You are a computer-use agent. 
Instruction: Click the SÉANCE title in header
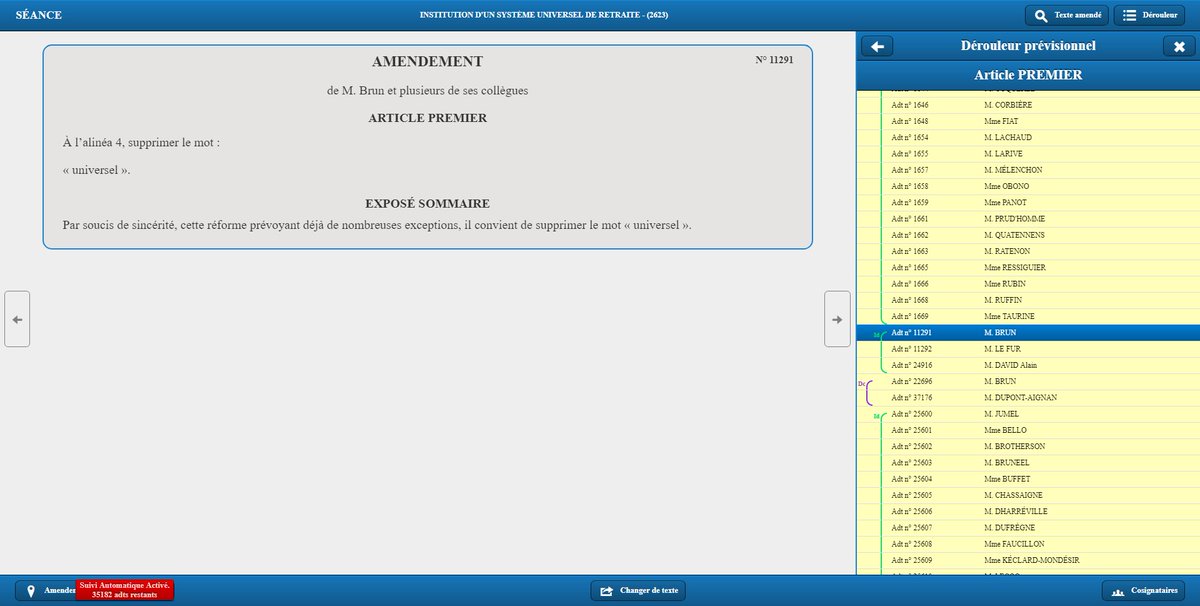39,15
